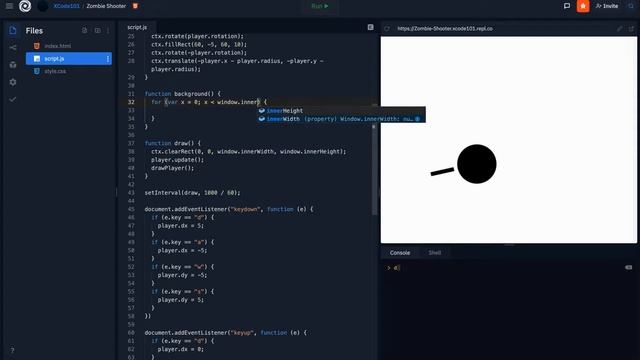
Task: Click the editor vertical scrollbar
Action: [x=373, y=169]
